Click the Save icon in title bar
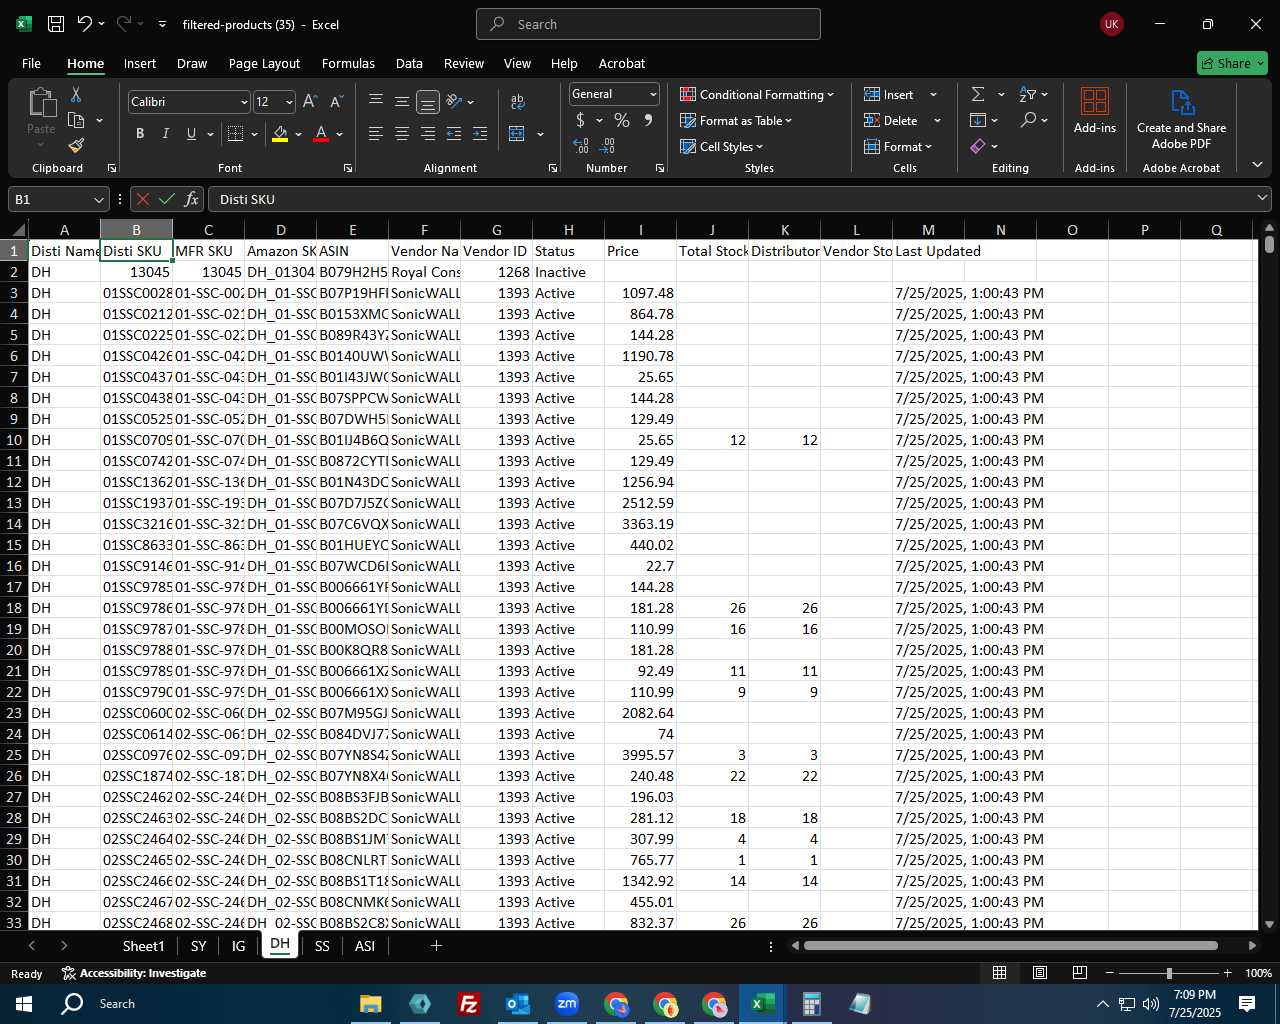1280x1024 pixels. click(x=56, y=24)
